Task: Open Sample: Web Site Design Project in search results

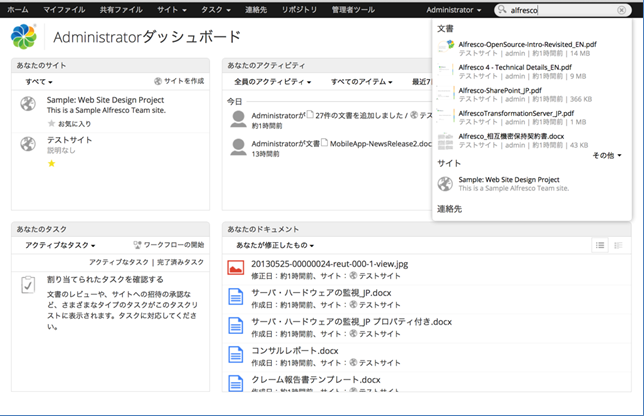Action: 509,179
